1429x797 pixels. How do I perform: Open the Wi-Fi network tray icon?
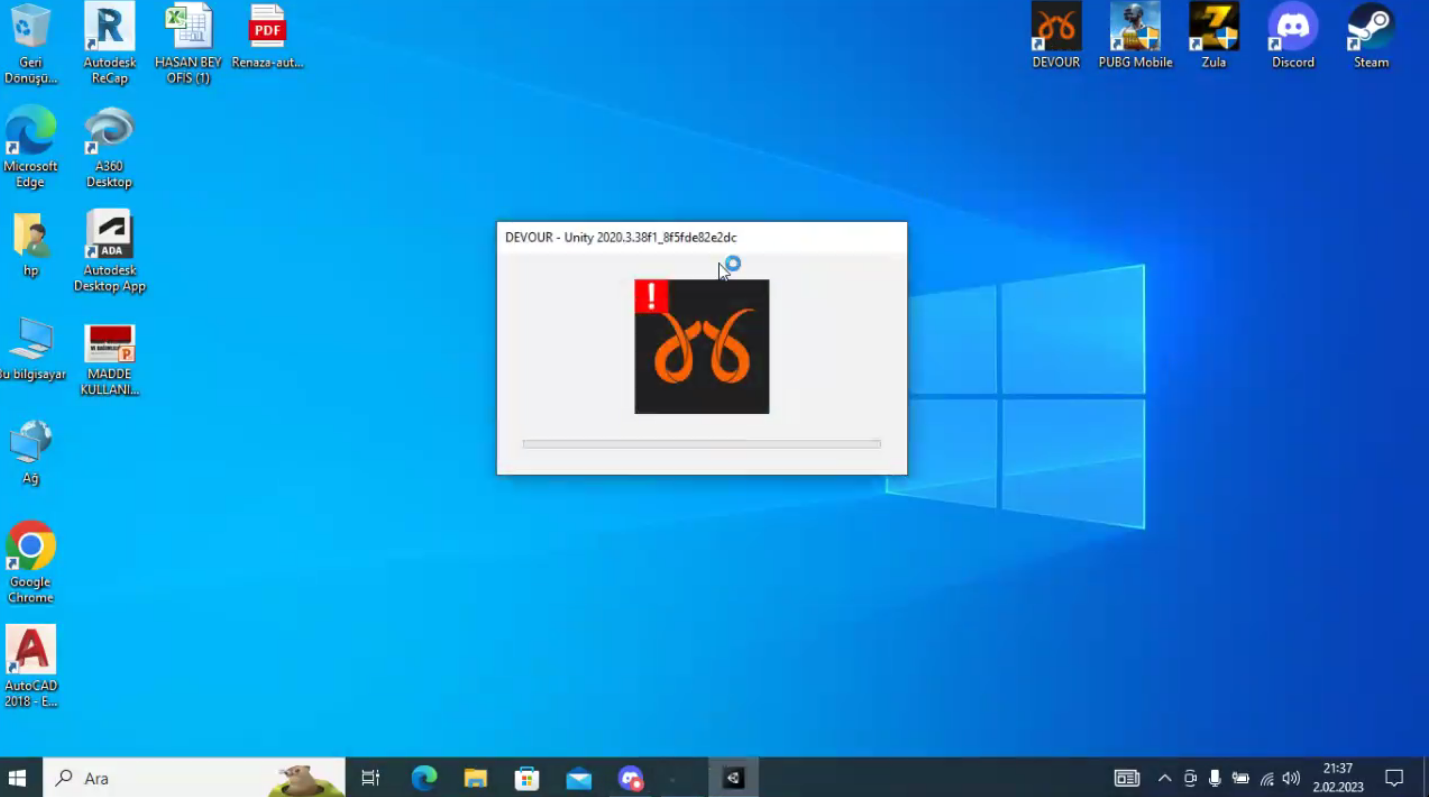point(1267,778)
